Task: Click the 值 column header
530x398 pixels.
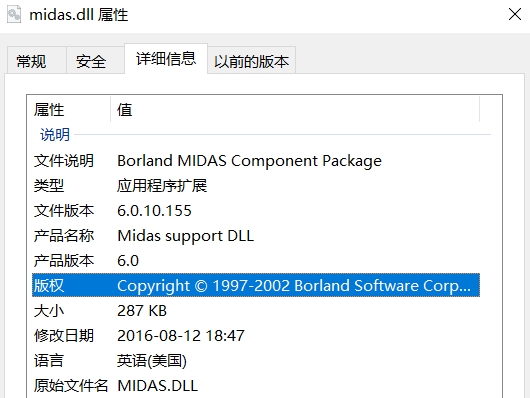Action: pos(295,110)
